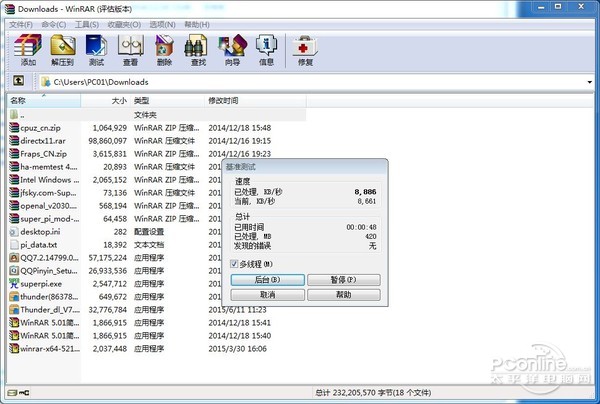Click the 查看 (View) toolbar icon
600x404 pixels.
[x=130, y=50]
